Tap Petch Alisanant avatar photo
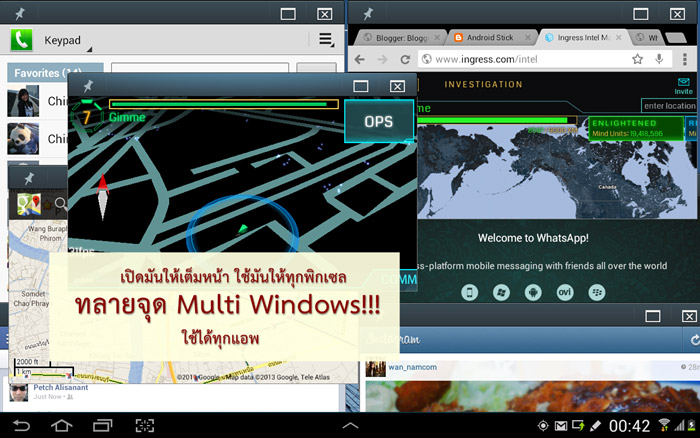Image resolution: width=700 pixels, height=438 pixels. (19, 392)
